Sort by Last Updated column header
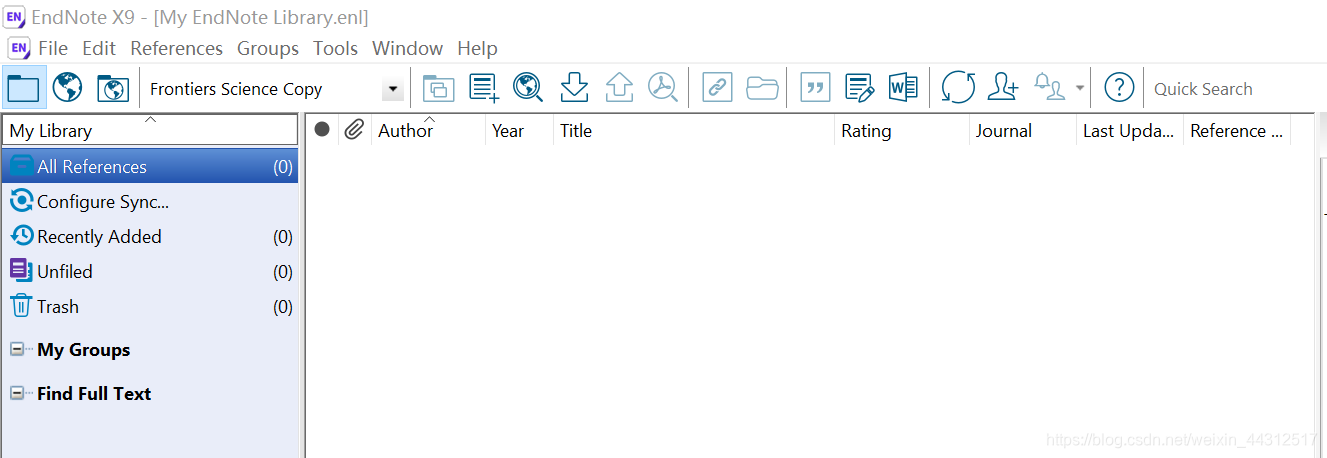This screenshot has width=1327, height=458. pyautogui.click(x=1130, y=130)
